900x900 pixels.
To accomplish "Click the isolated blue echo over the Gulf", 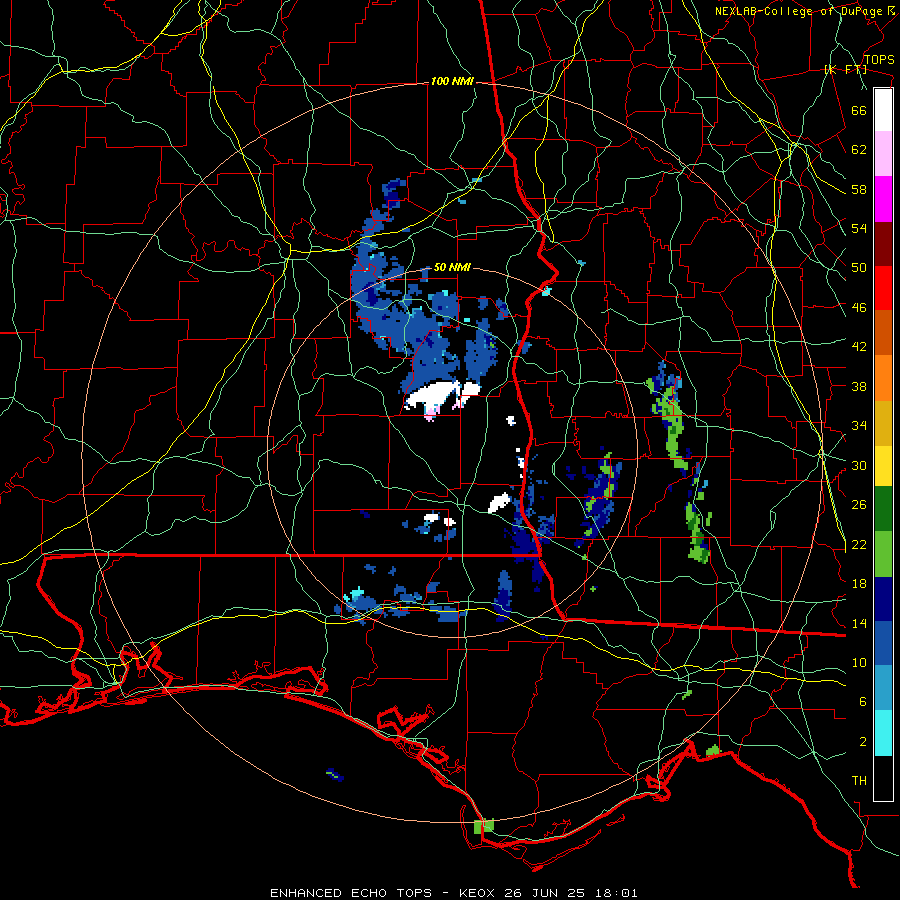I will pyautogui.click(x=335, y=775).
